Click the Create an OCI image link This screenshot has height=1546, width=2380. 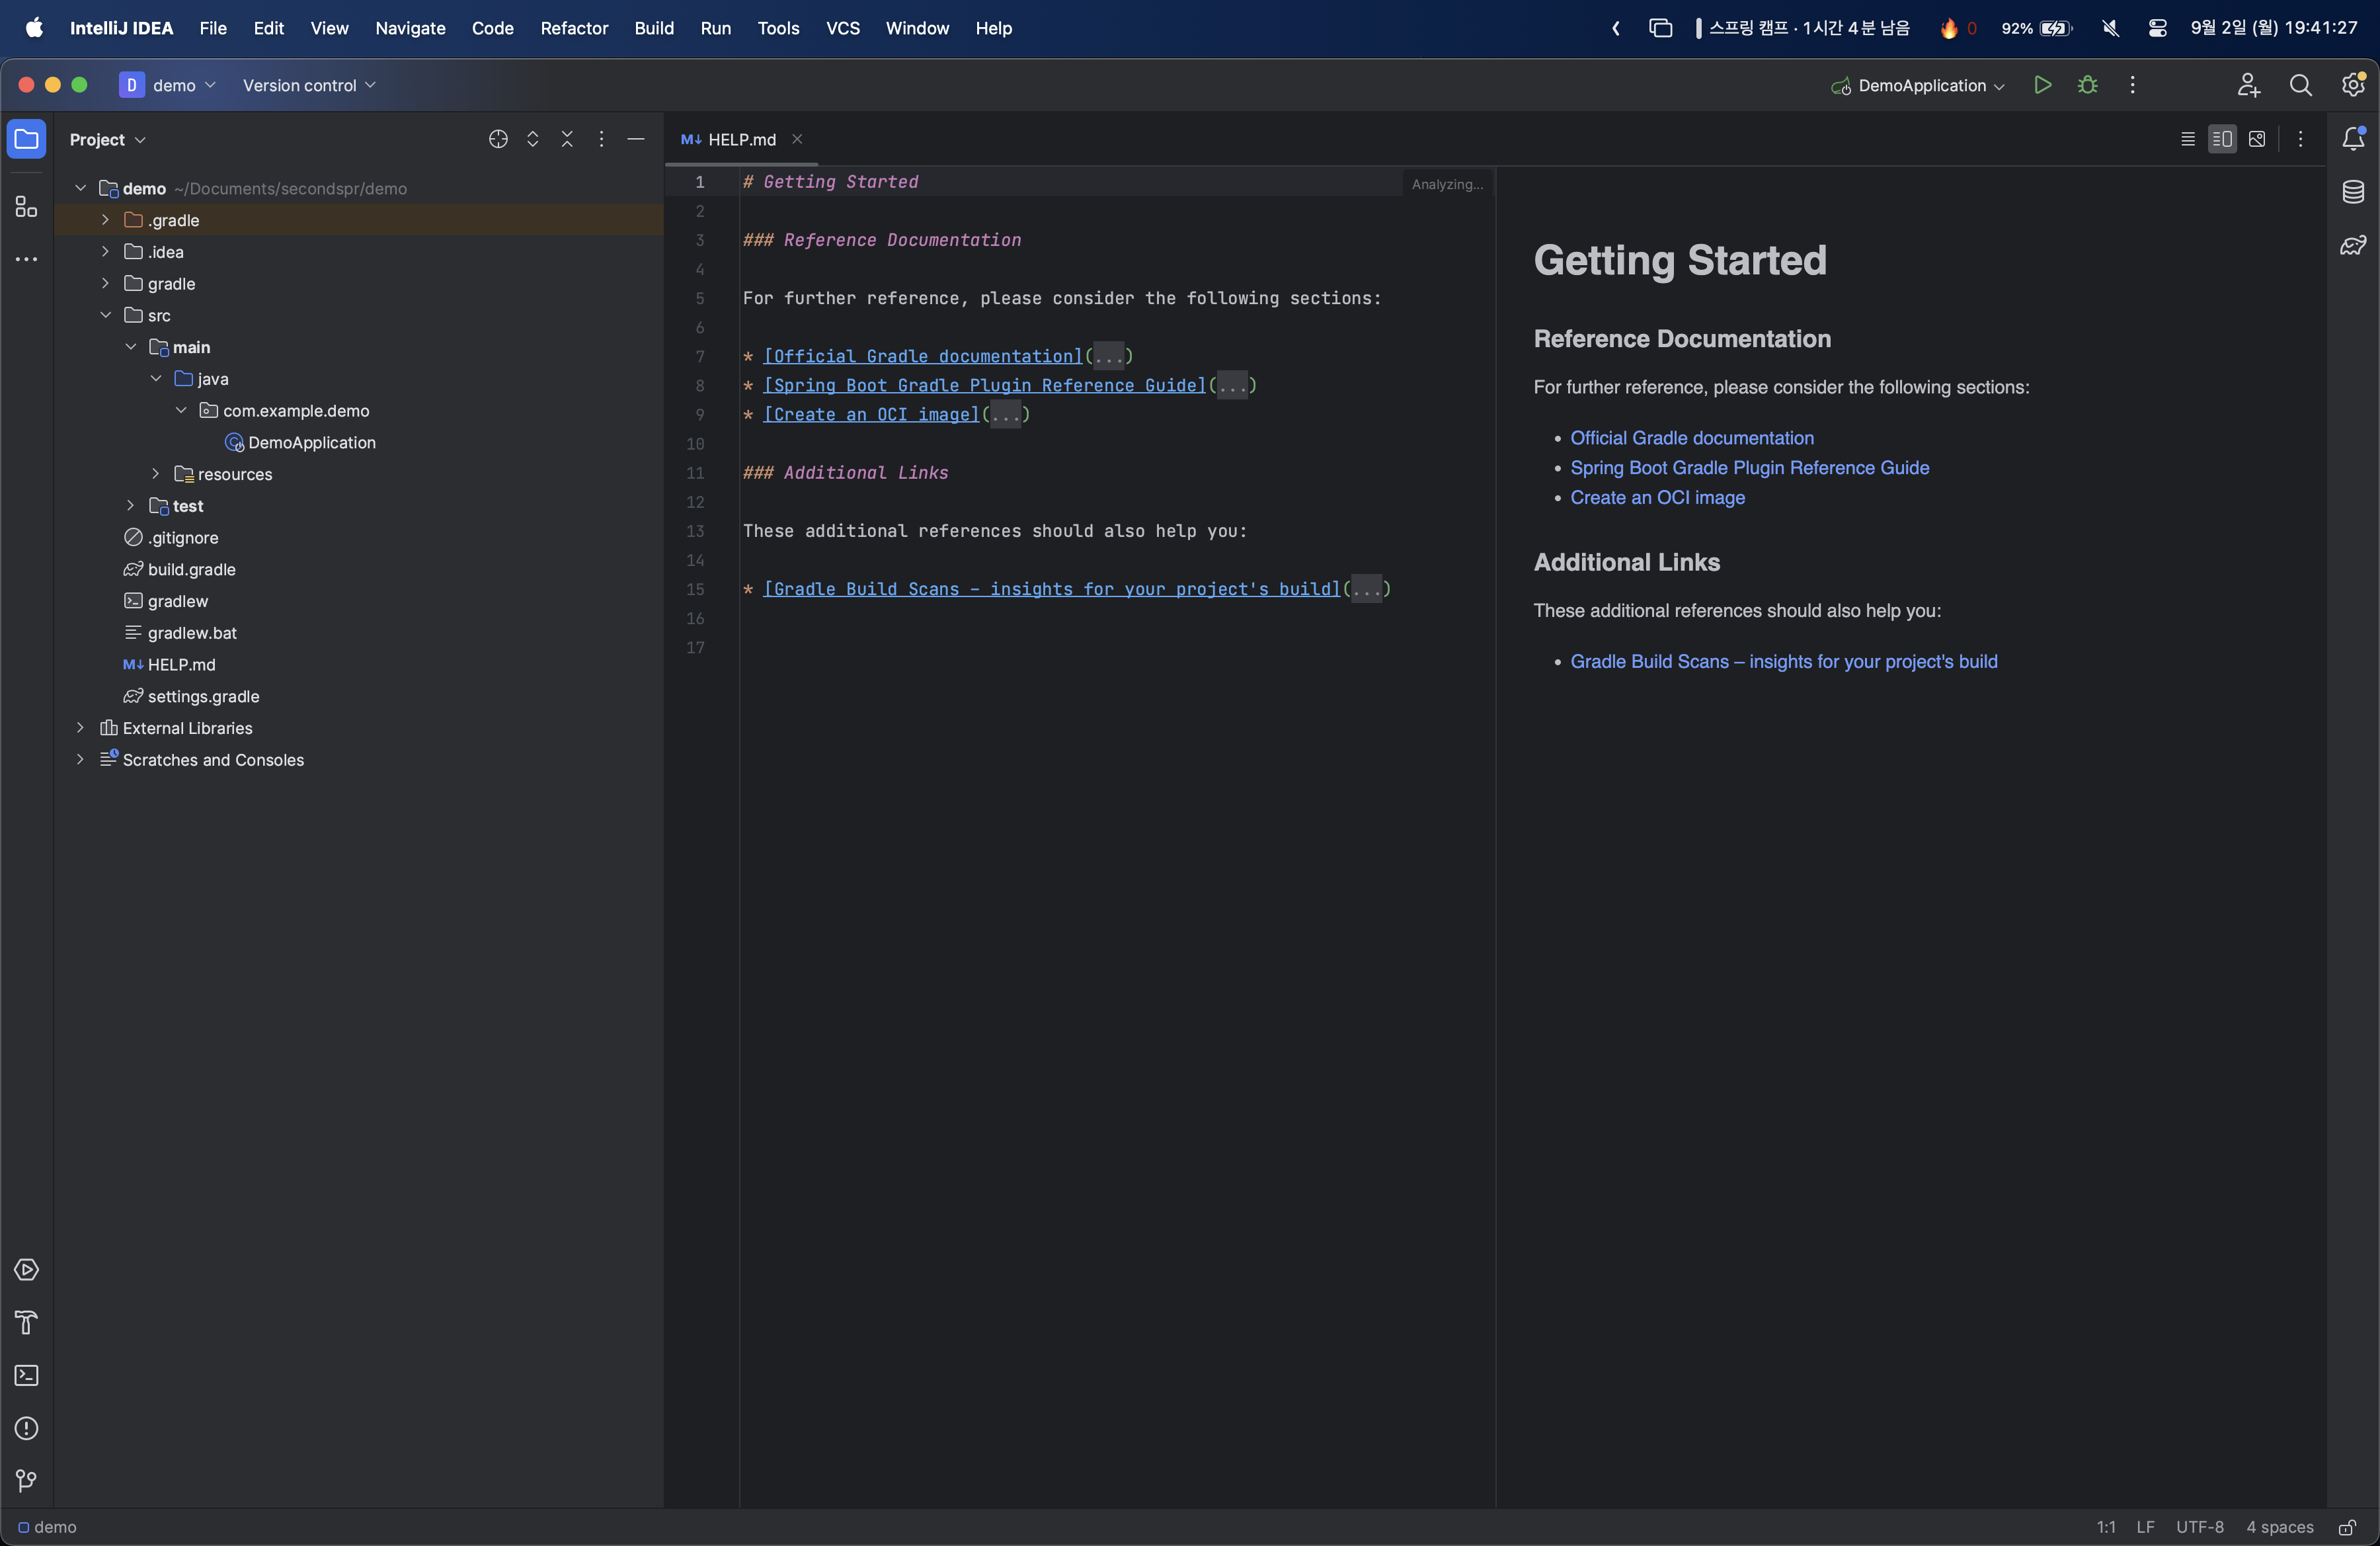[x=1657, y=497]
